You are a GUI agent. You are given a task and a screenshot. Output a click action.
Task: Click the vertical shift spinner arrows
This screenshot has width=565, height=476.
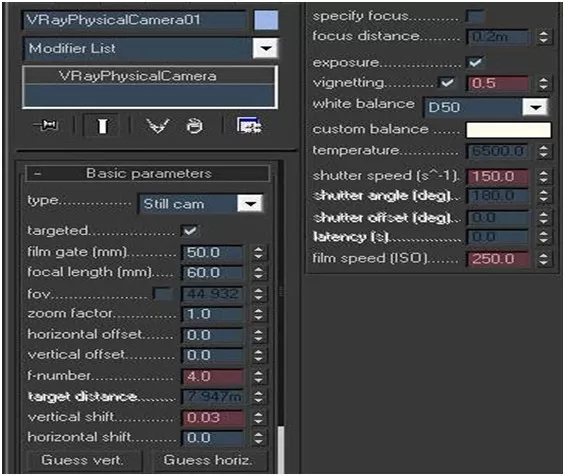(258, 418)
